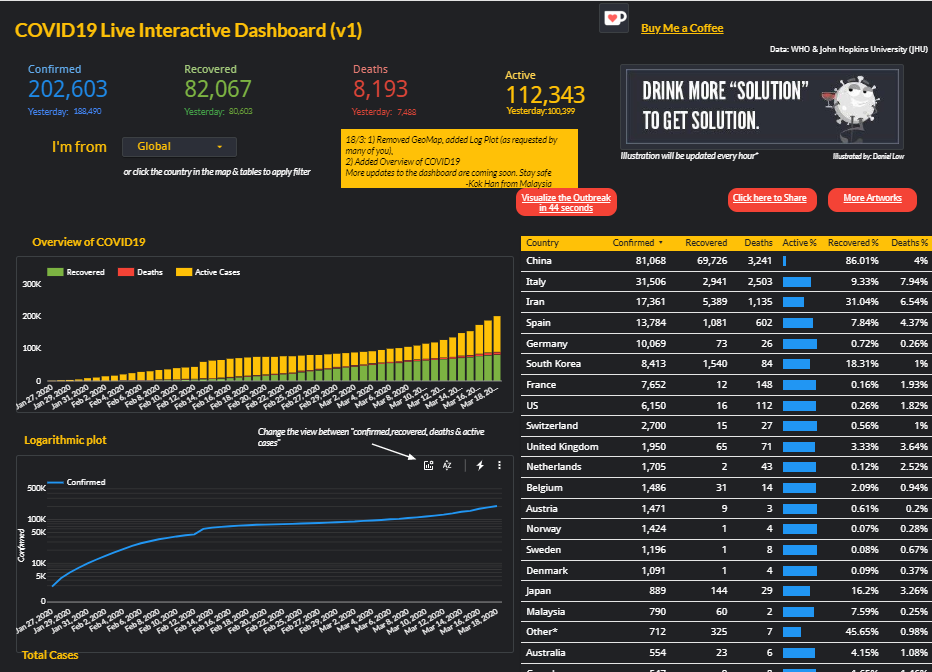Viewport: 932px width, 672px height.
Task: Open the Global country dropdown
Action: (179, 147)
